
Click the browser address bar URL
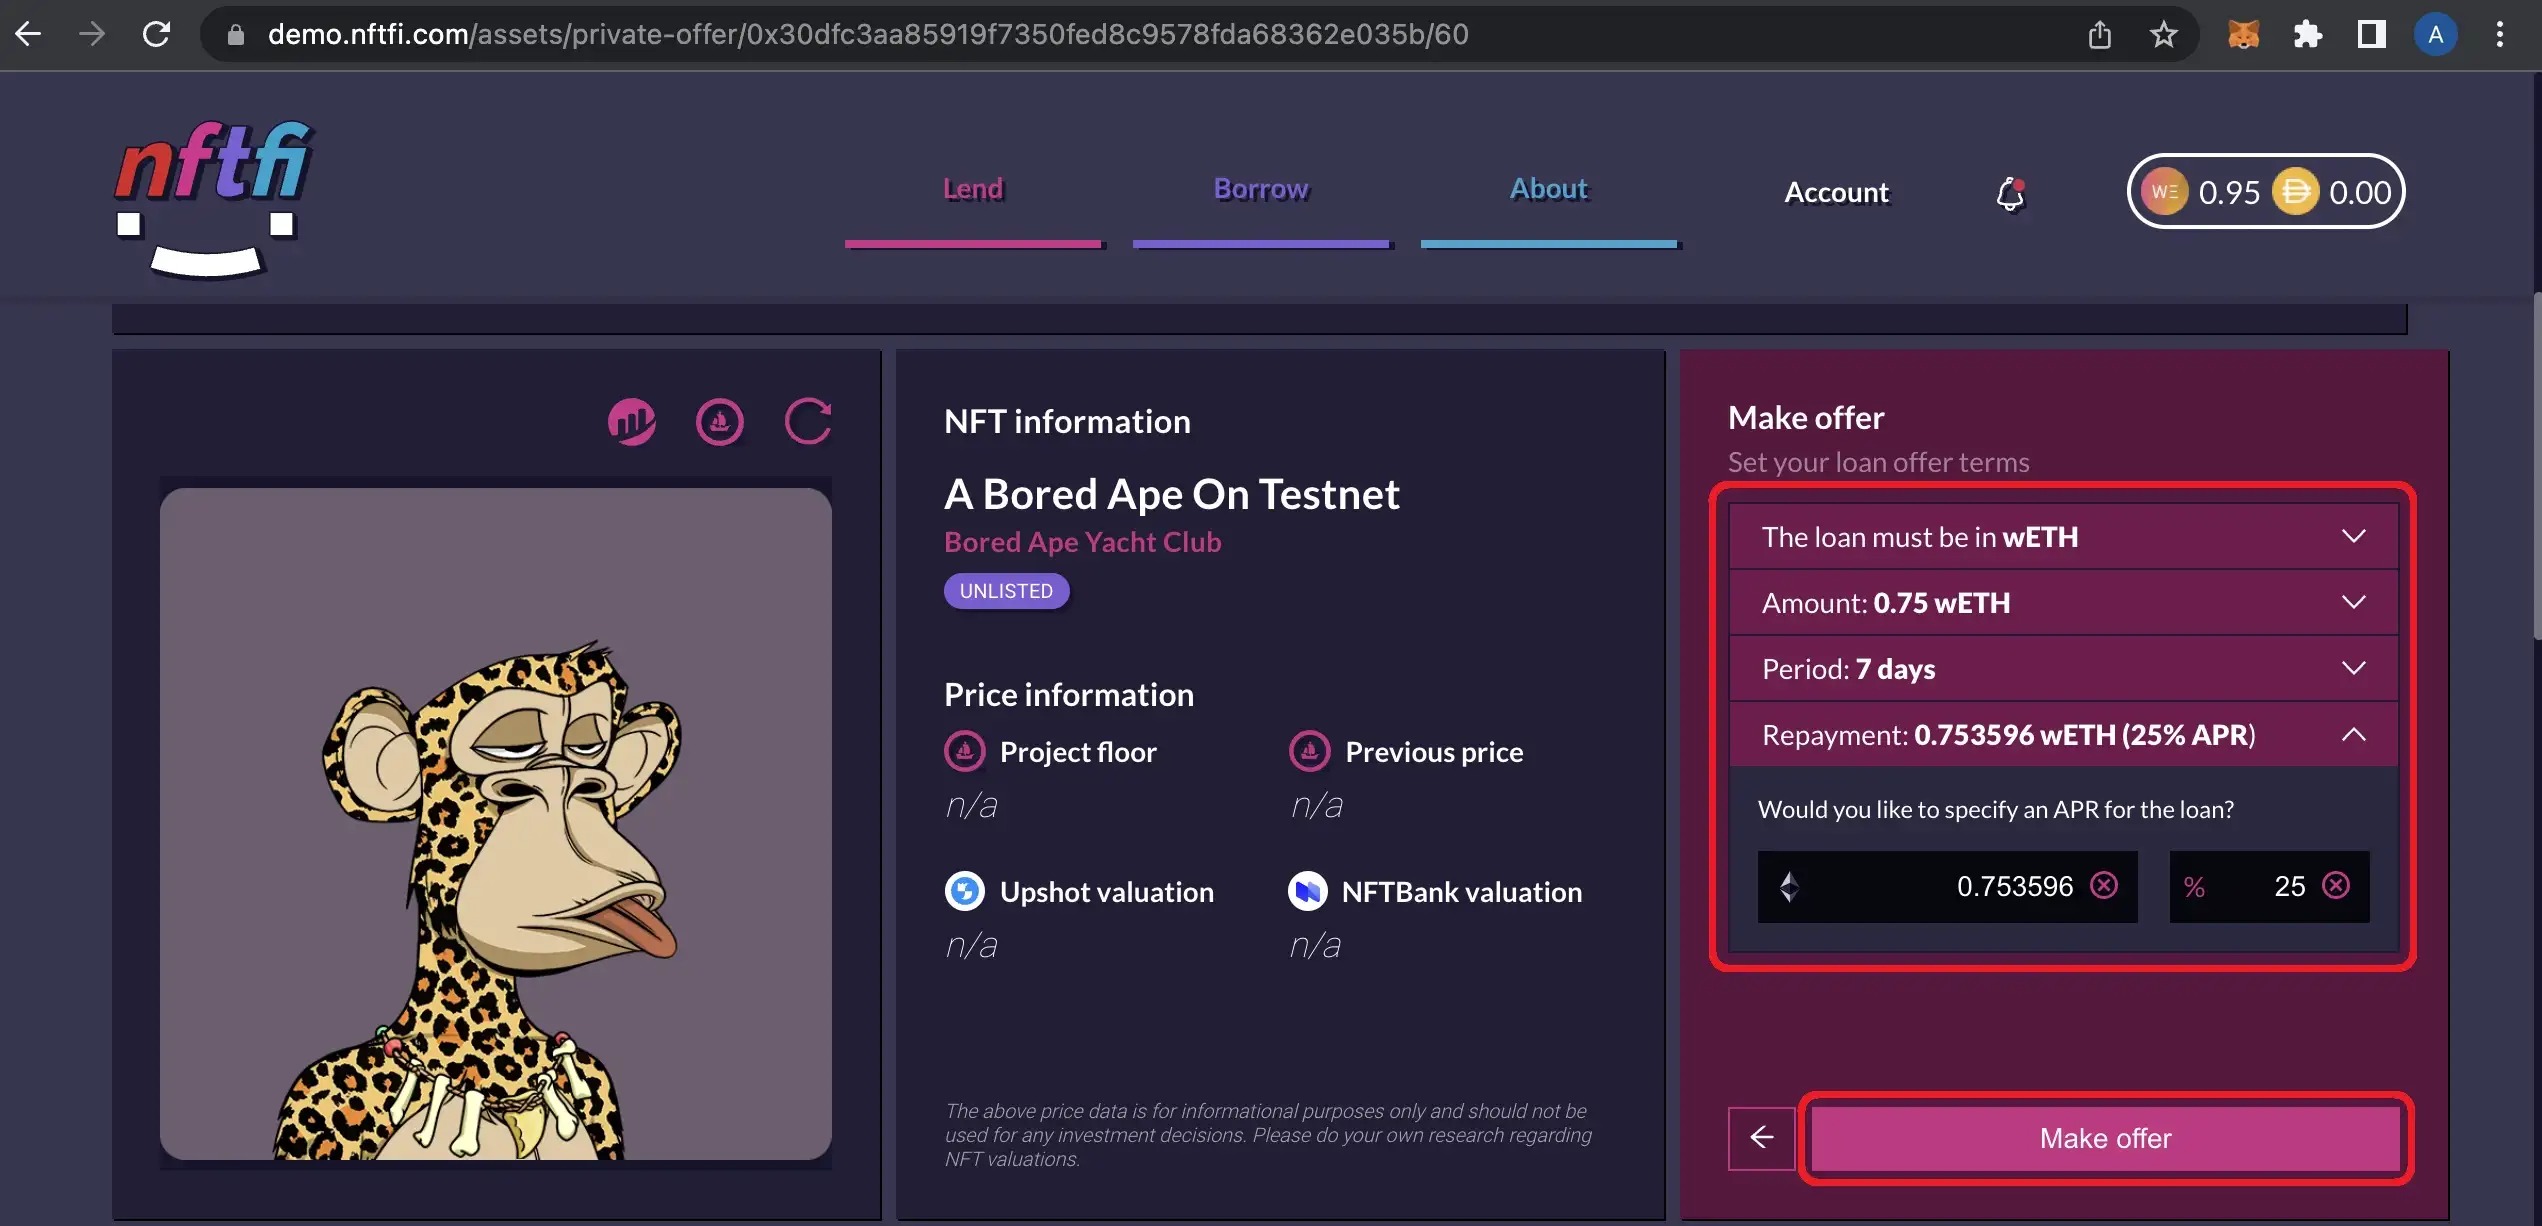pos(868,35)
